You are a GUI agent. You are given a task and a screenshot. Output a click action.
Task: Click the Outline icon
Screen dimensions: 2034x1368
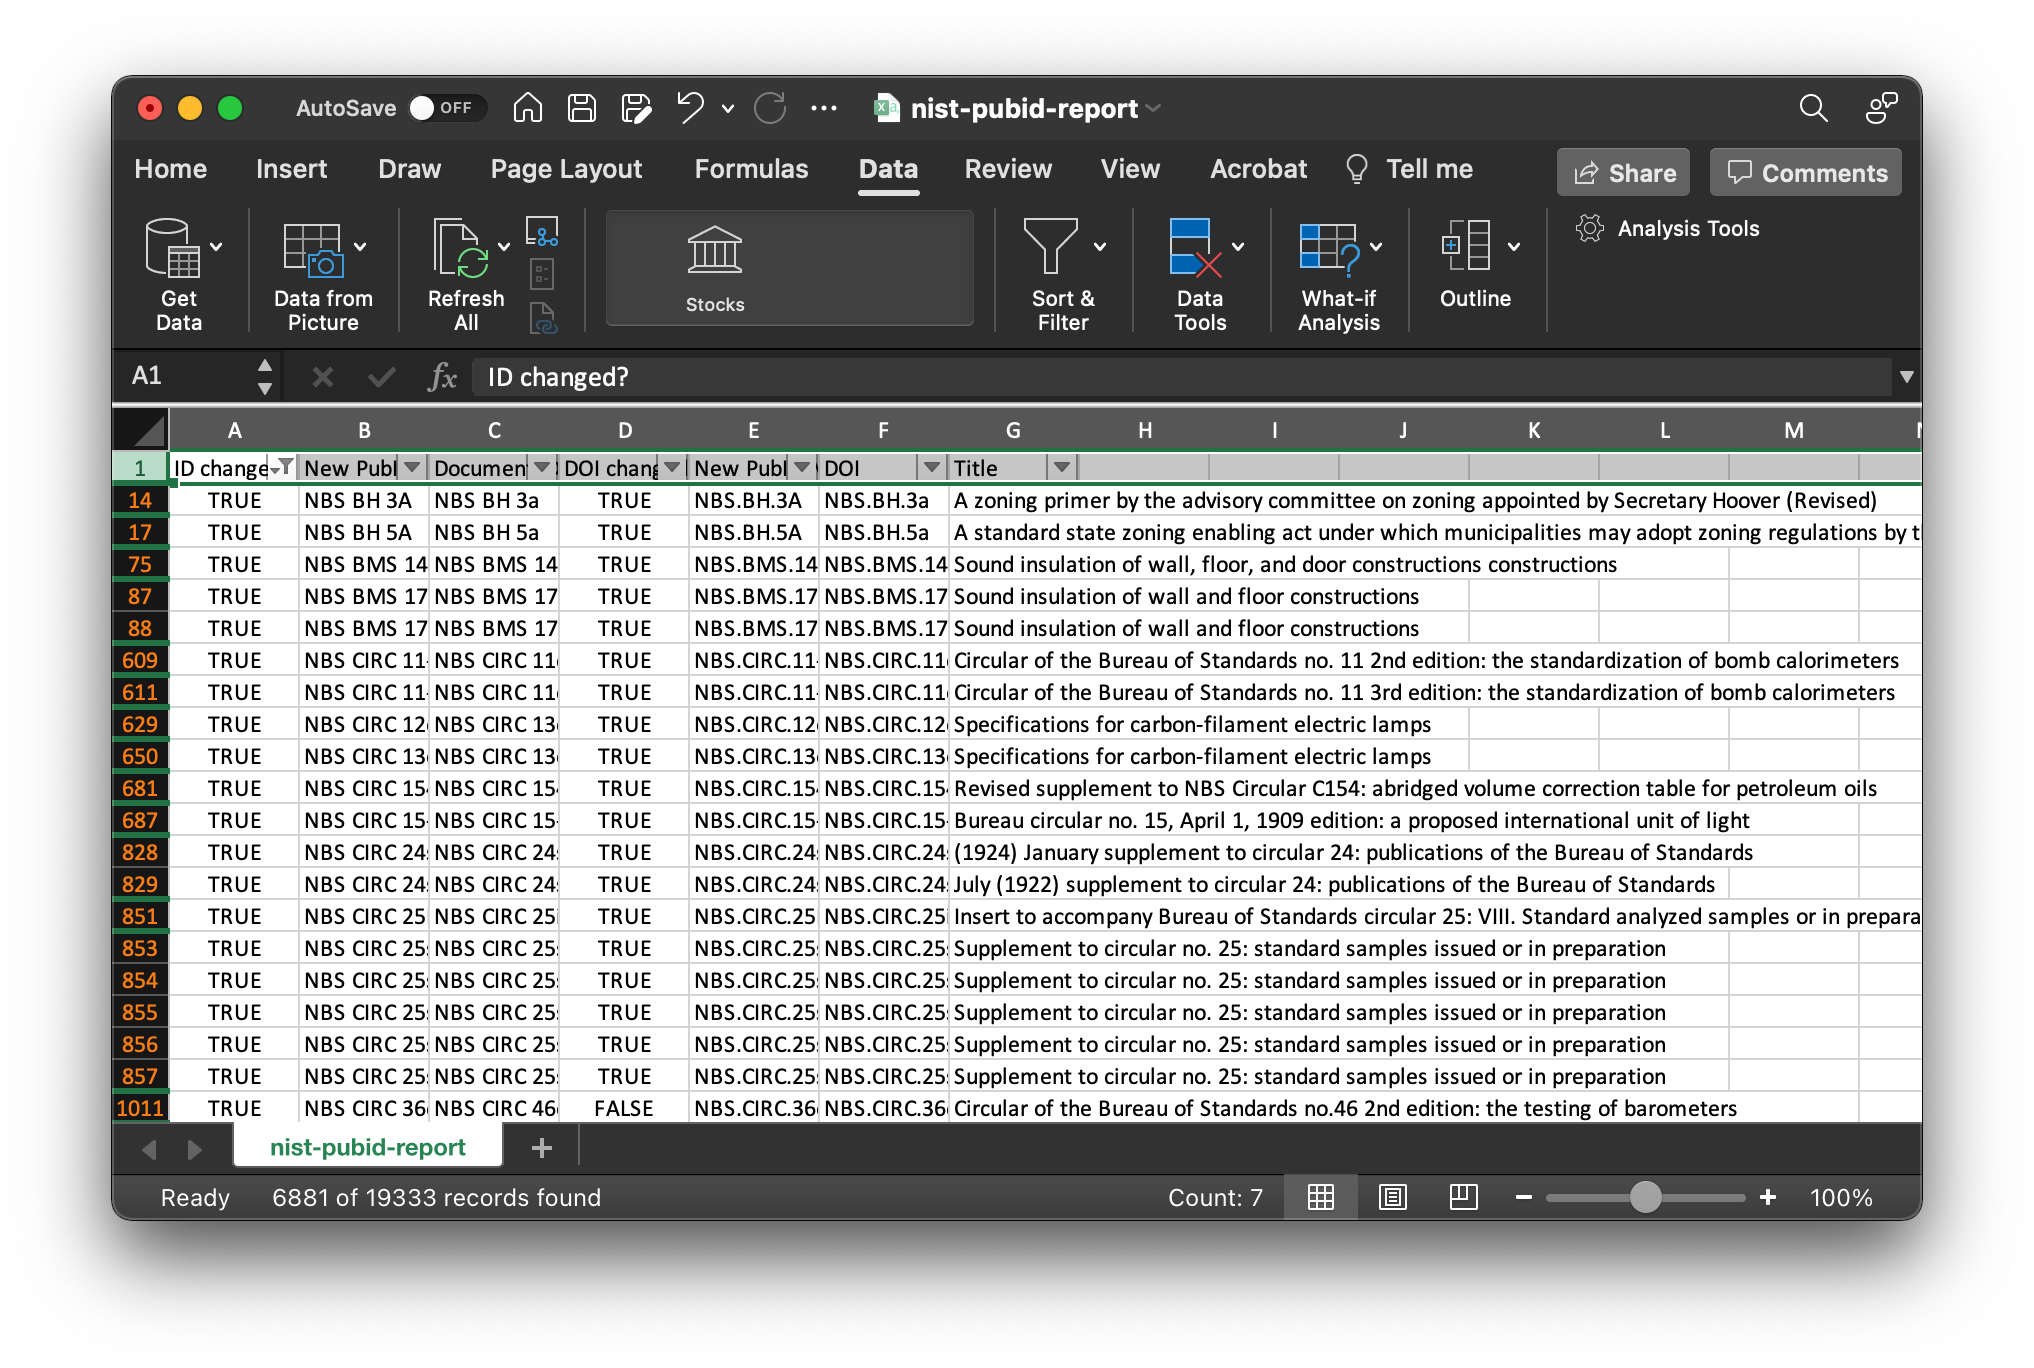pos(1466,245)
